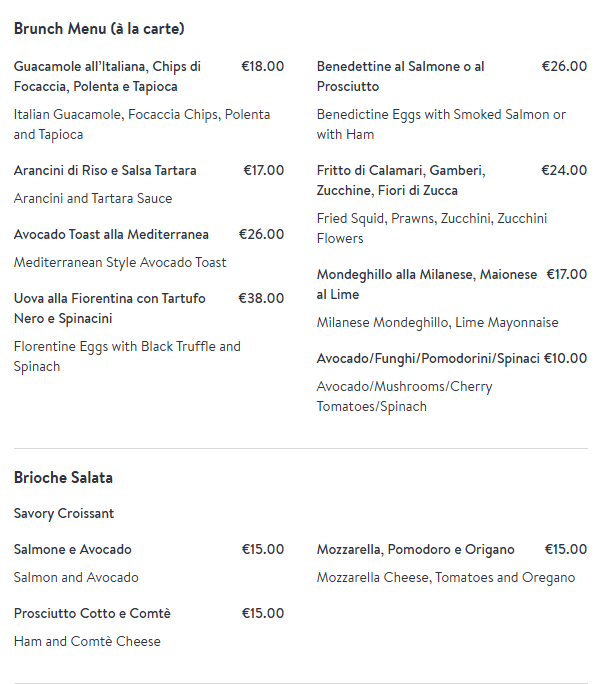
Task: Click the Savory Croissant subtitle
Action: click(64, 513)
